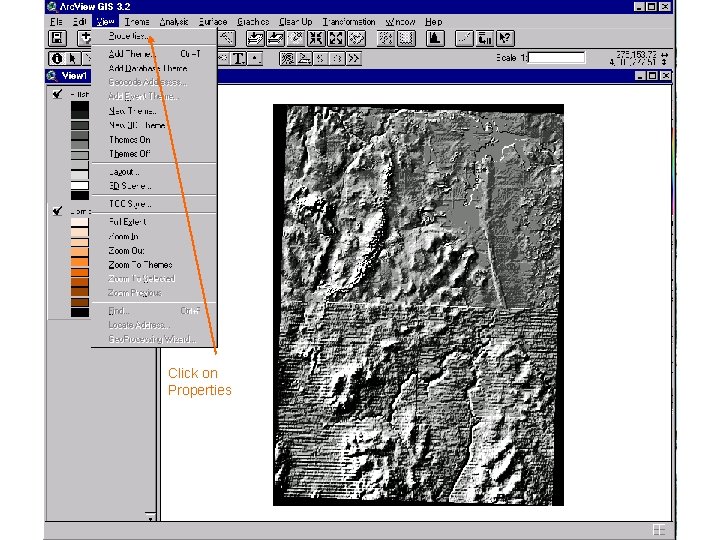Click the hatched-pattern tool icon in second toolbar
The height and width of the screenshot is (540, 720).
coord(287,58)
